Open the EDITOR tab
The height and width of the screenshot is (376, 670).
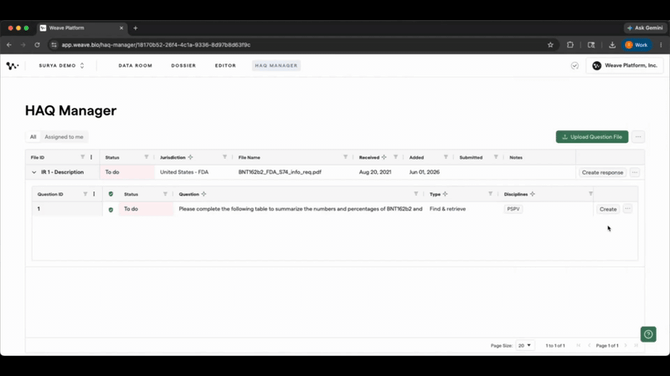(225, 66)
